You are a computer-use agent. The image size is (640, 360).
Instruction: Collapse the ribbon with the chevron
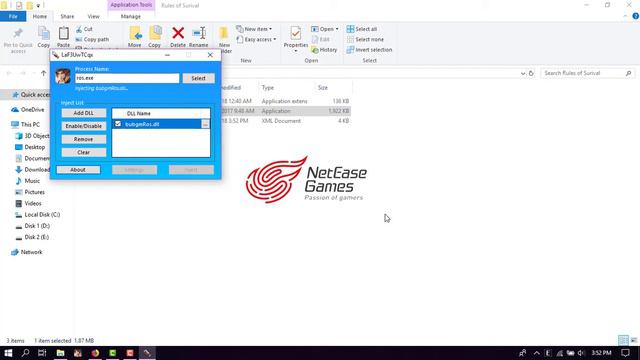tap(625, 16)
